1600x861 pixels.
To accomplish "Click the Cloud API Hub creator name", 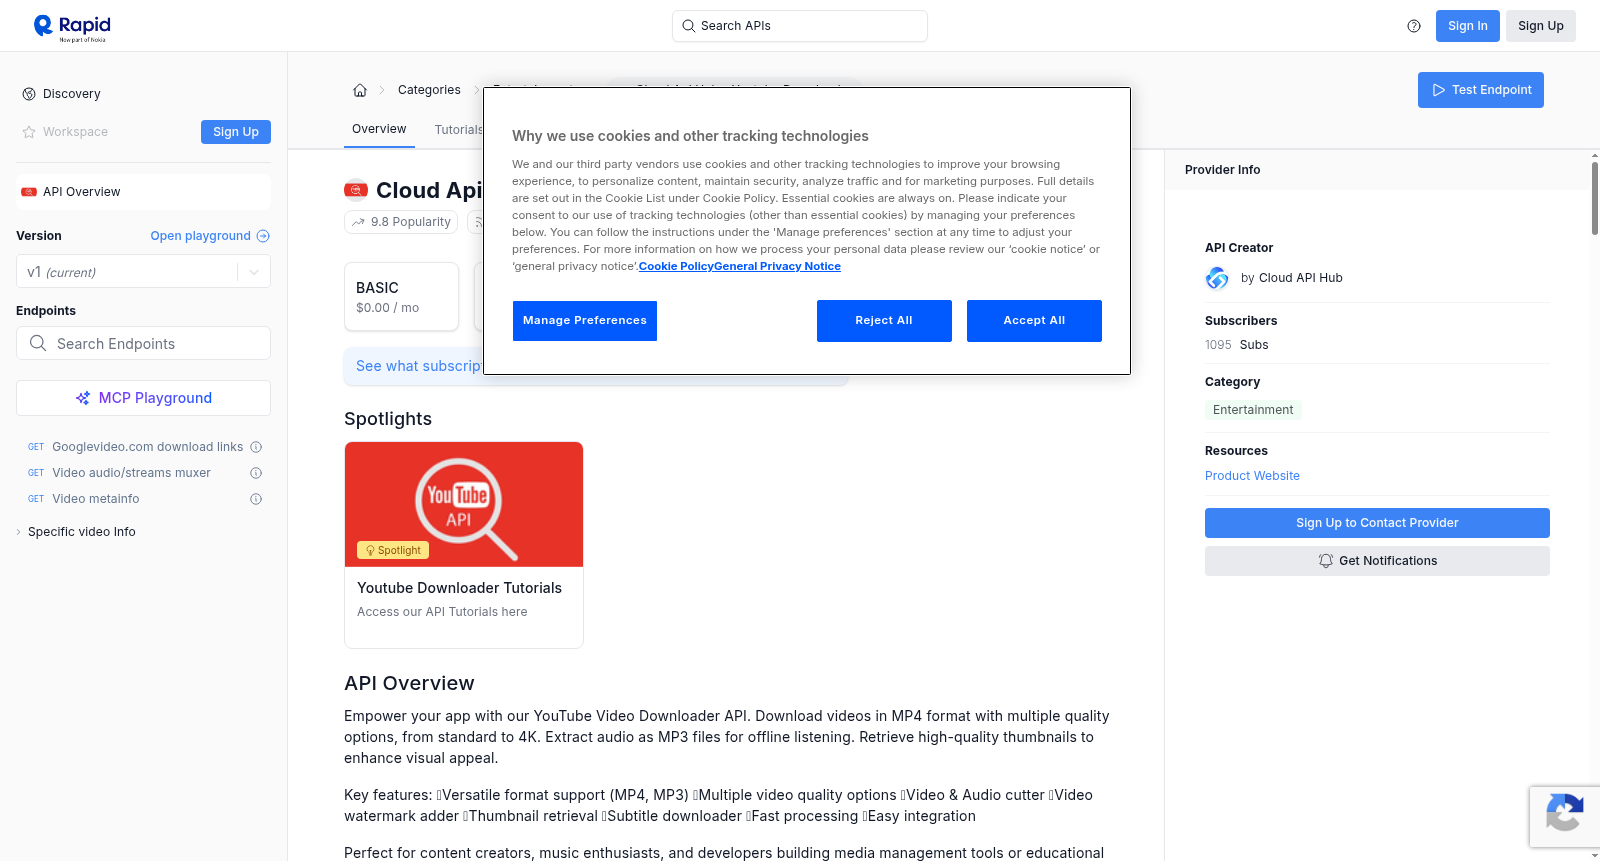I will point(1300,278).
